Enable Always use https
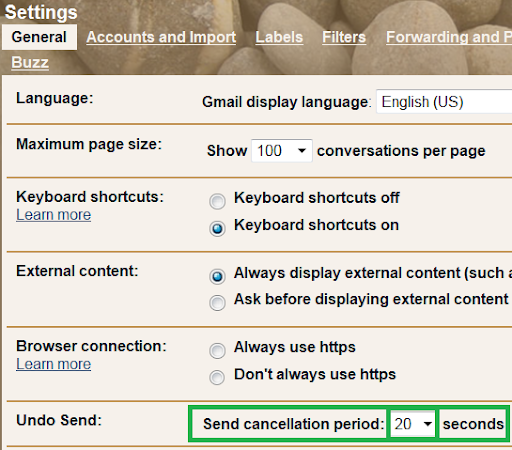Screen dimensions: 512x450 click(x=217, y=351)
